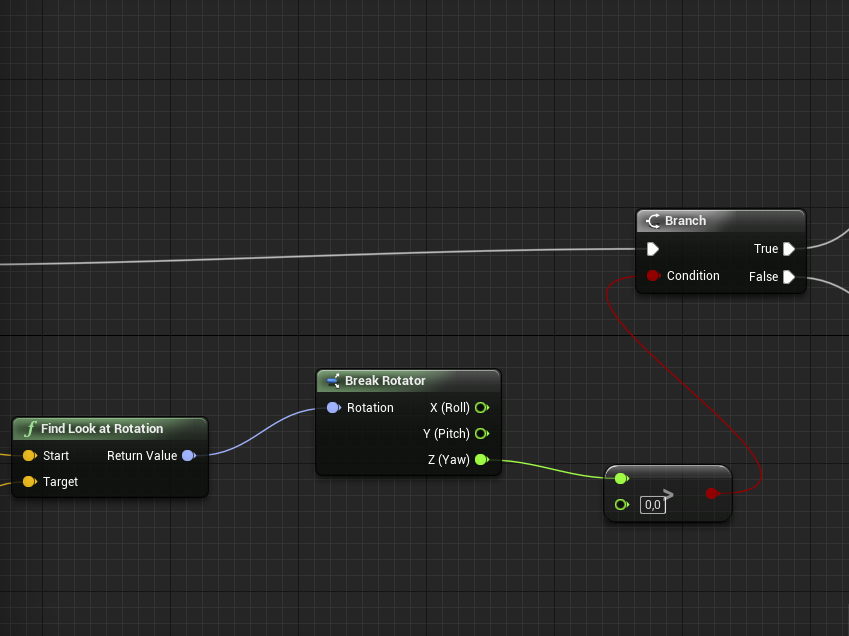This screenshot has width=849, height=636.
Task: Click the Branch node input execution pin
Action: [653, 249]
